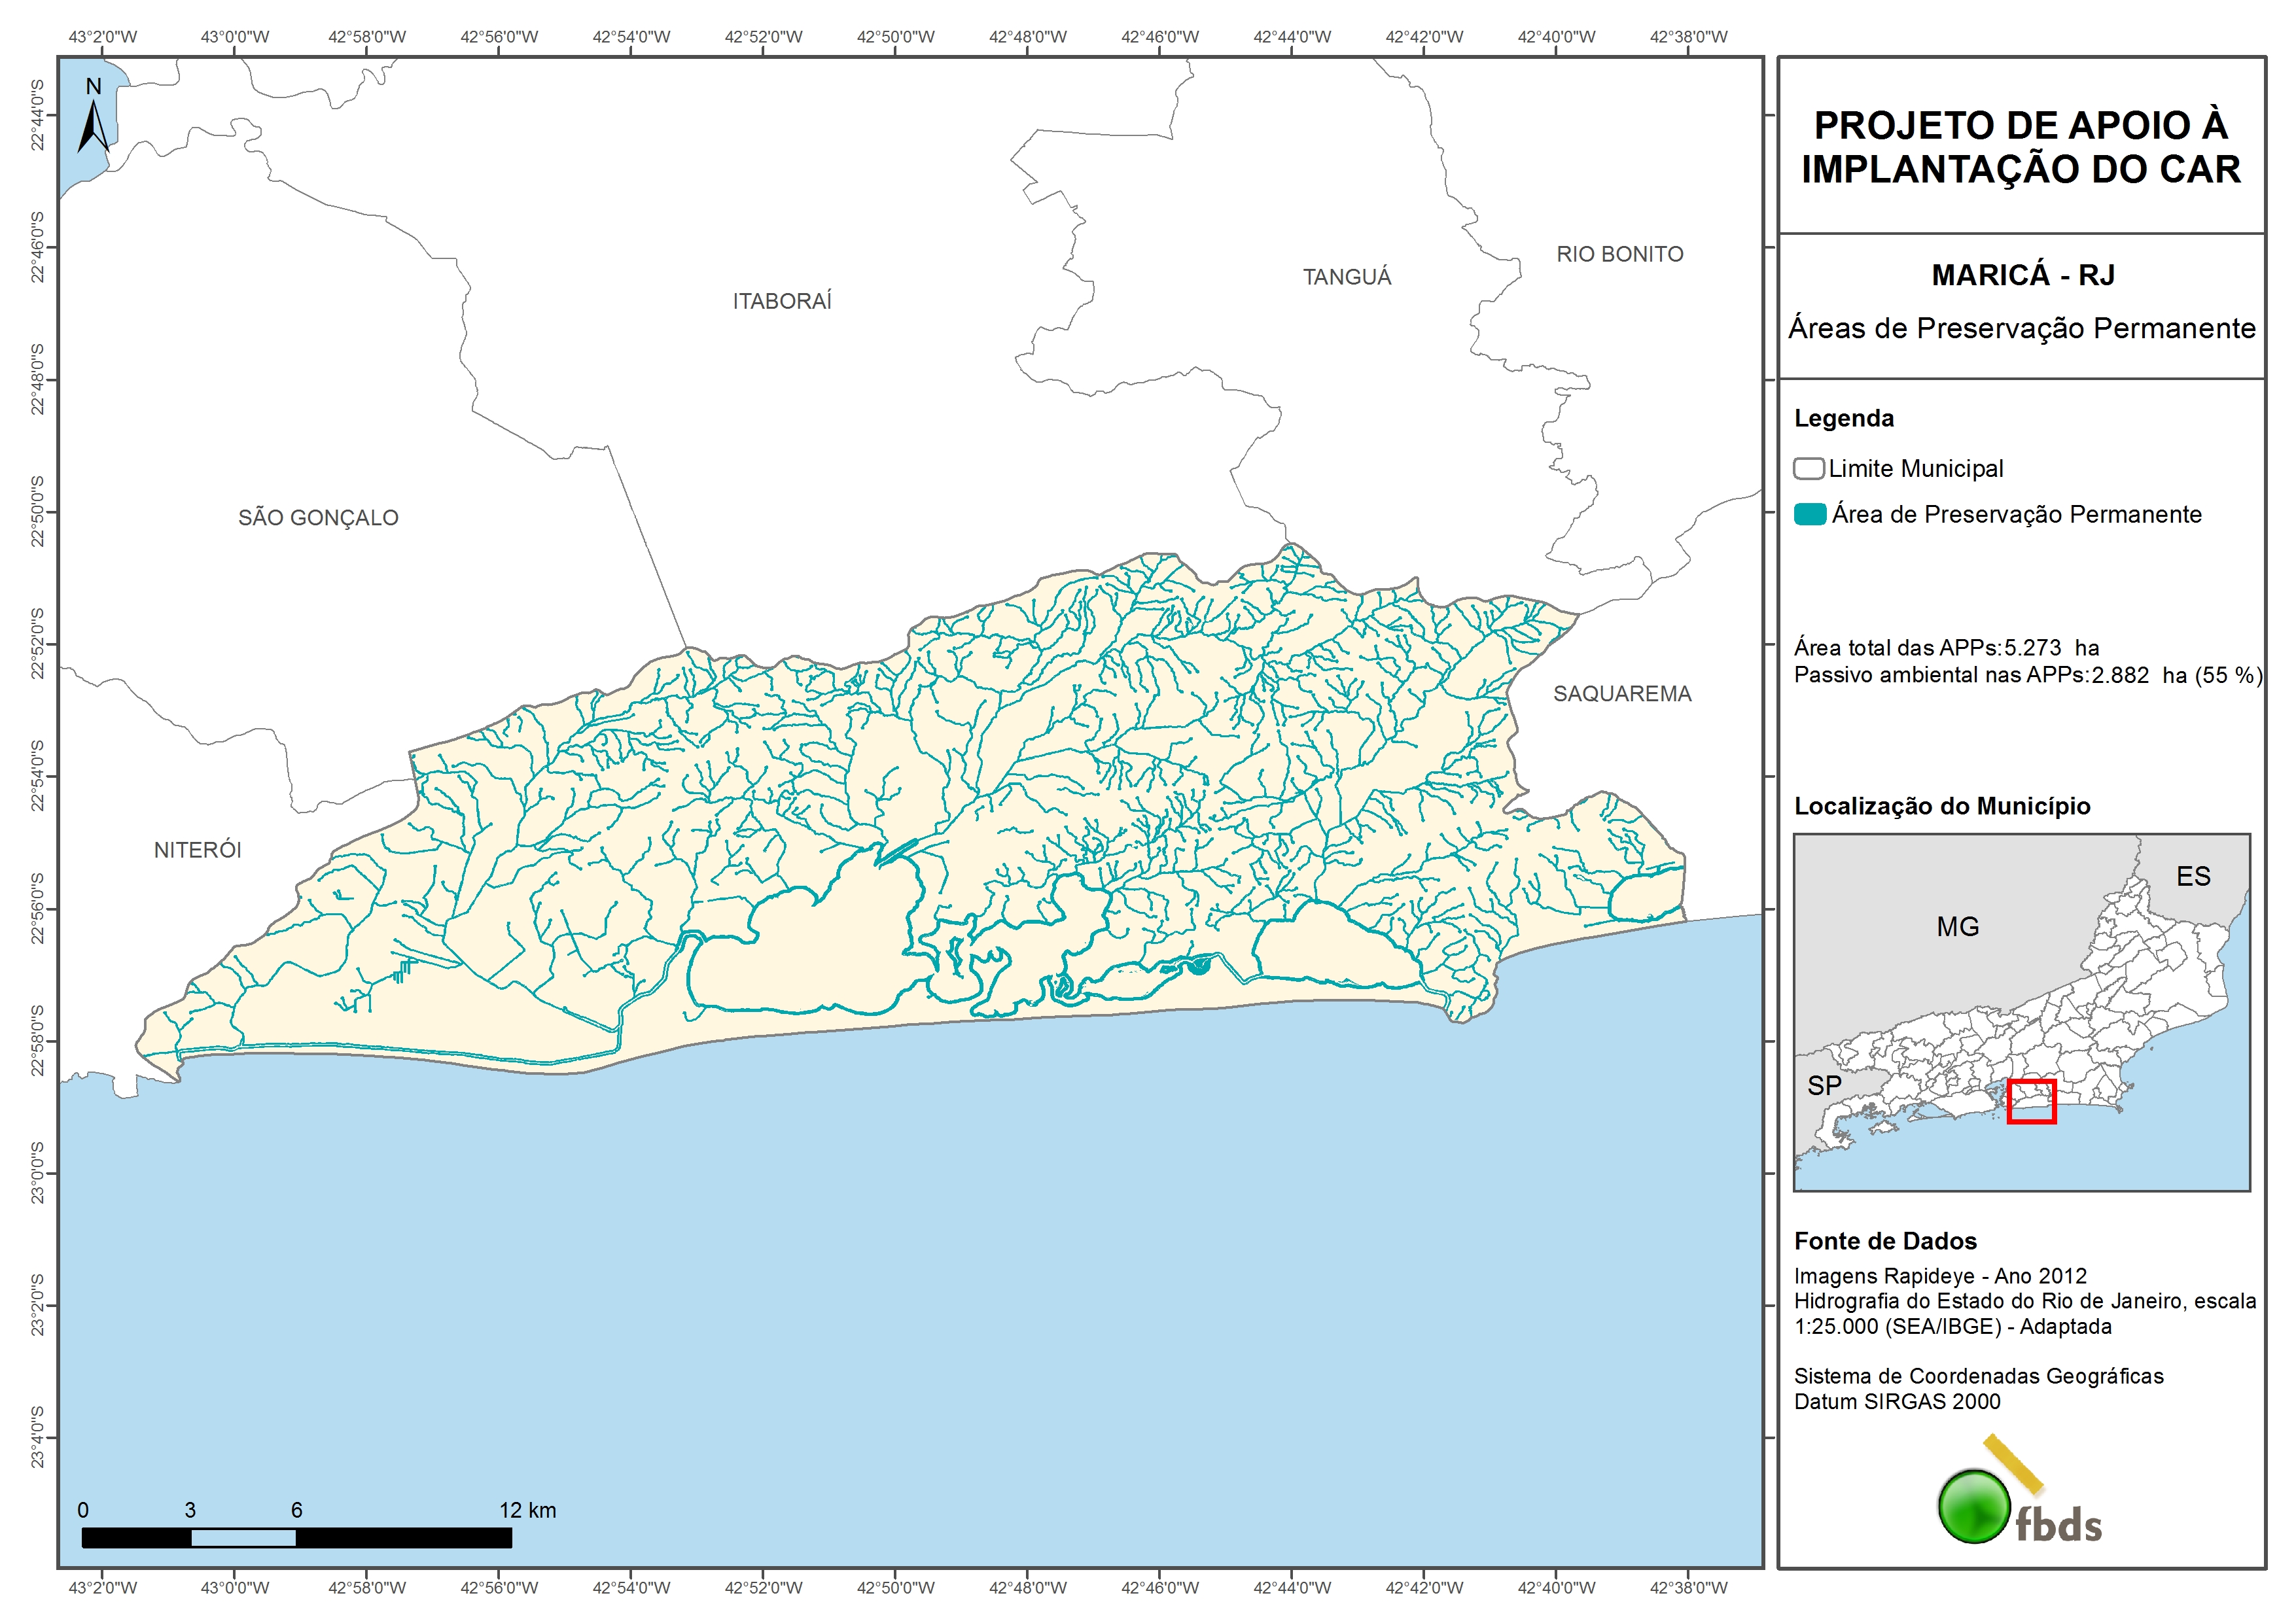
Task: Click the red locator rectangle in inset map
Action: pos(2031,1101)
